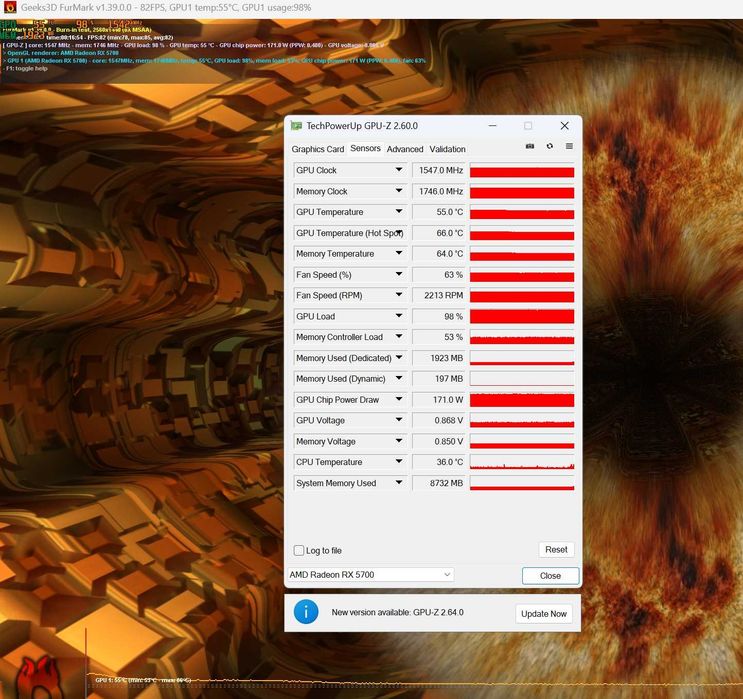Switch to the Graphics Card tab
743x699 pixels.
(x=317, y=149)
